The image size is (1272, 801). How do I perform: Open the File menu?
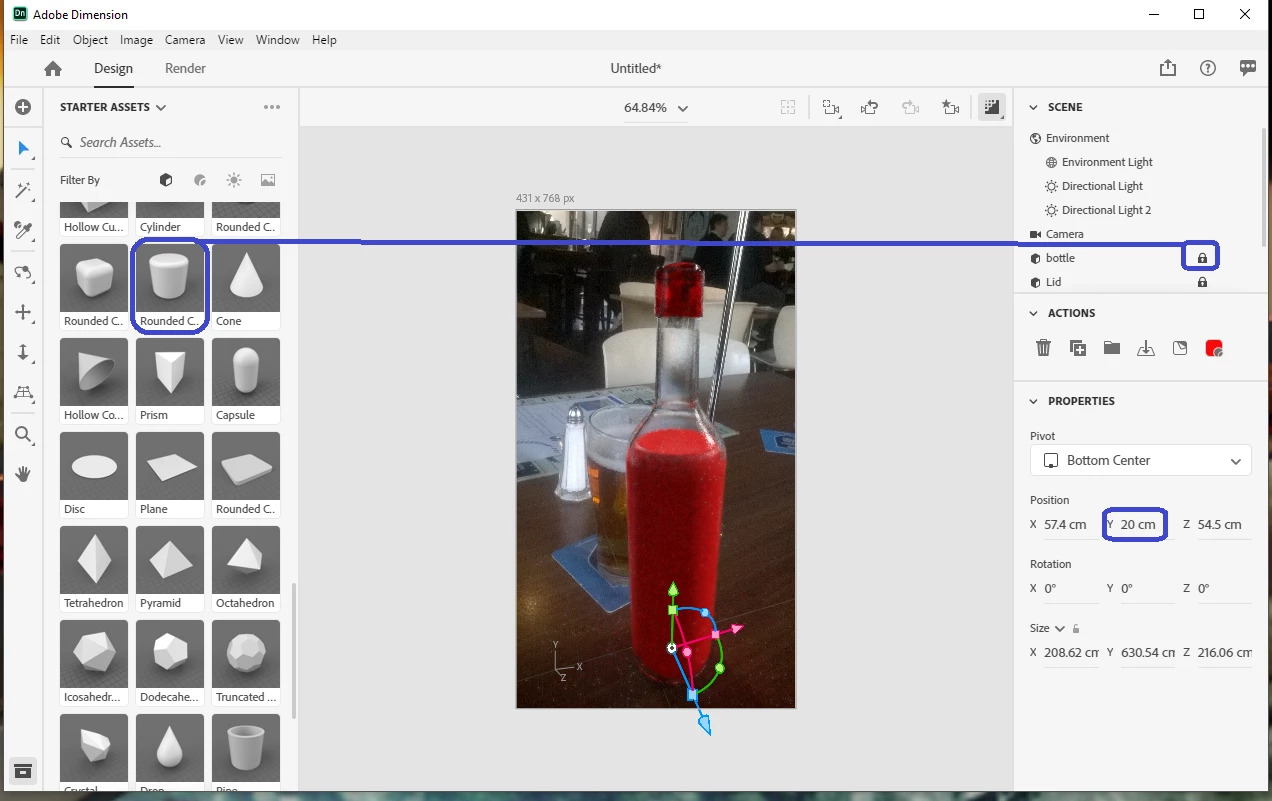19,40
